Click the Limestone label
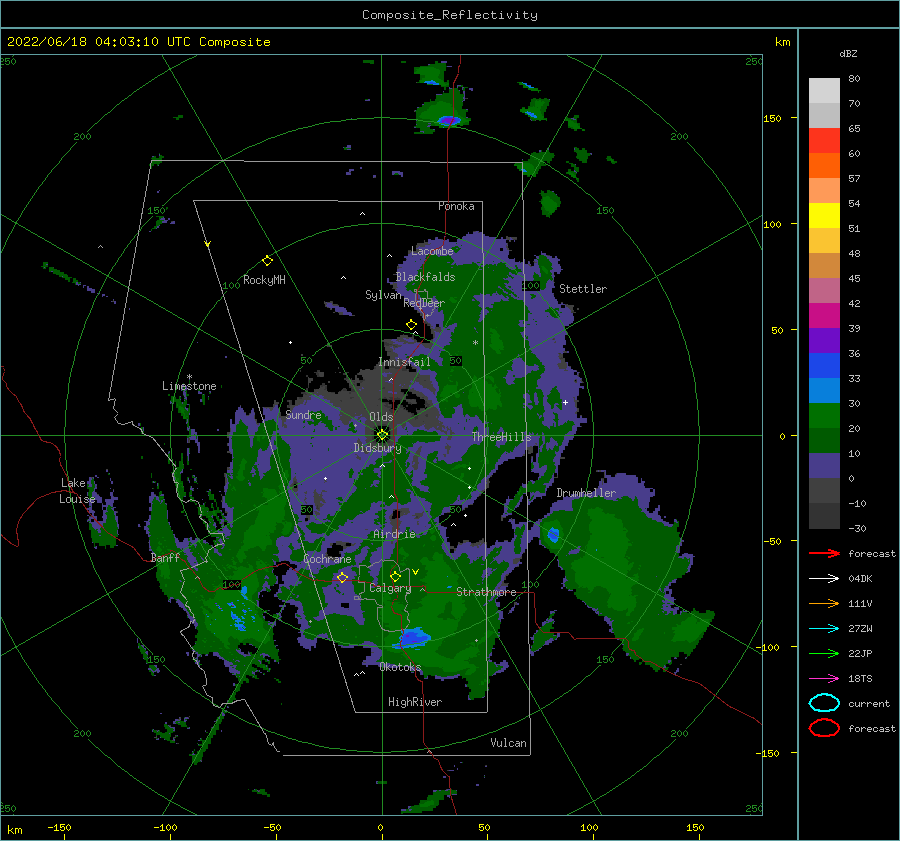This screenshot has height=841, width=900. [189, 386]
